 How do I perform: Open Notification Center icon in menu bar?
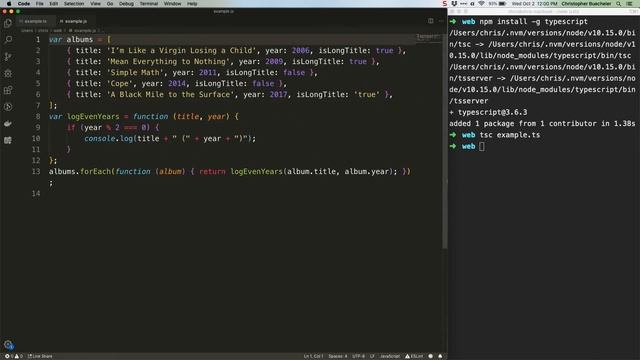click(630, 4)
